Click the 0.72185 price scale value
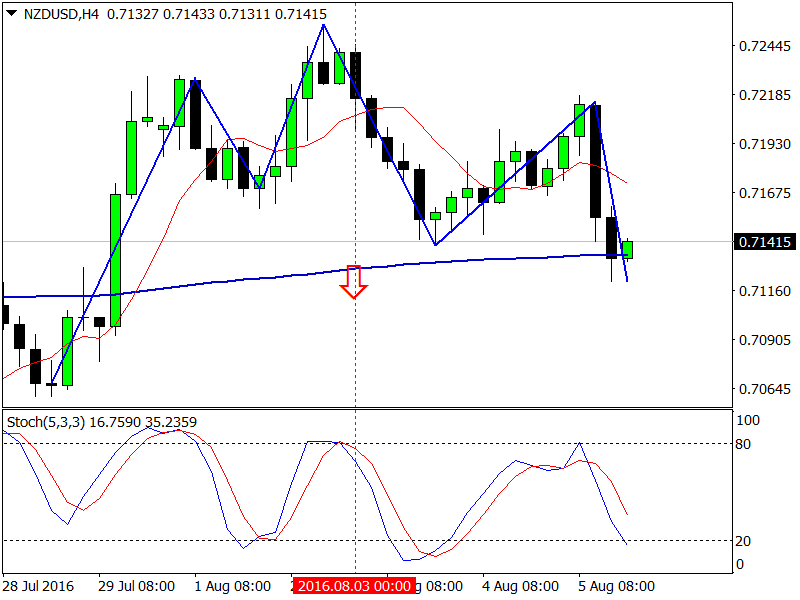 [765, 95]
